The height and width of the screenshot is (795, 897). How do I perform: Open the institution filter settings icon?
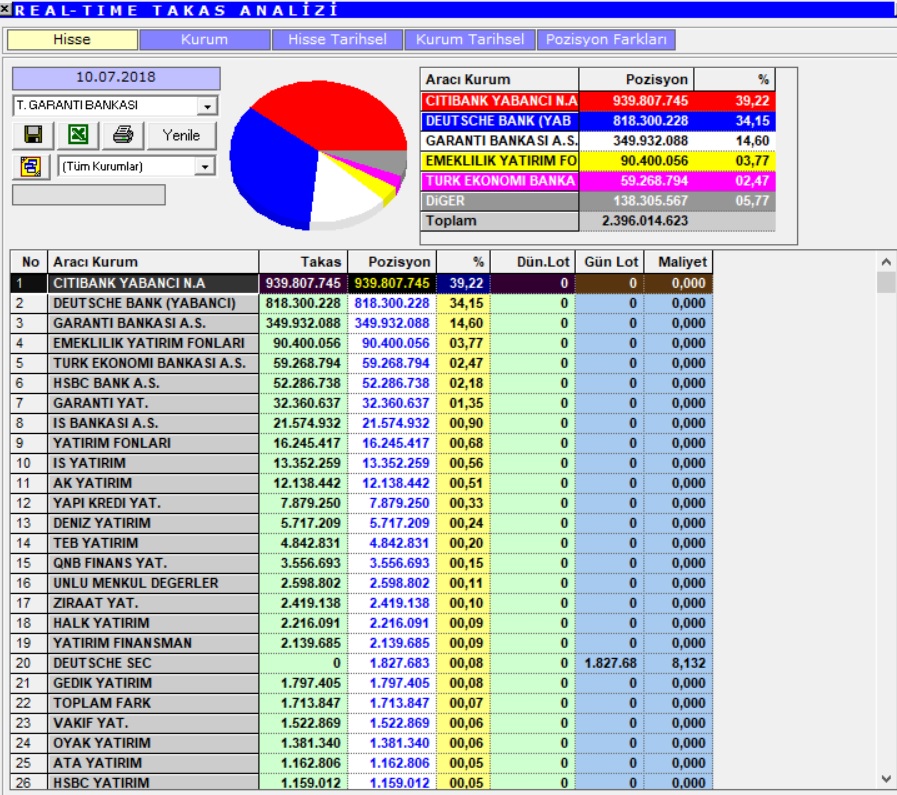tap(31, 166)
